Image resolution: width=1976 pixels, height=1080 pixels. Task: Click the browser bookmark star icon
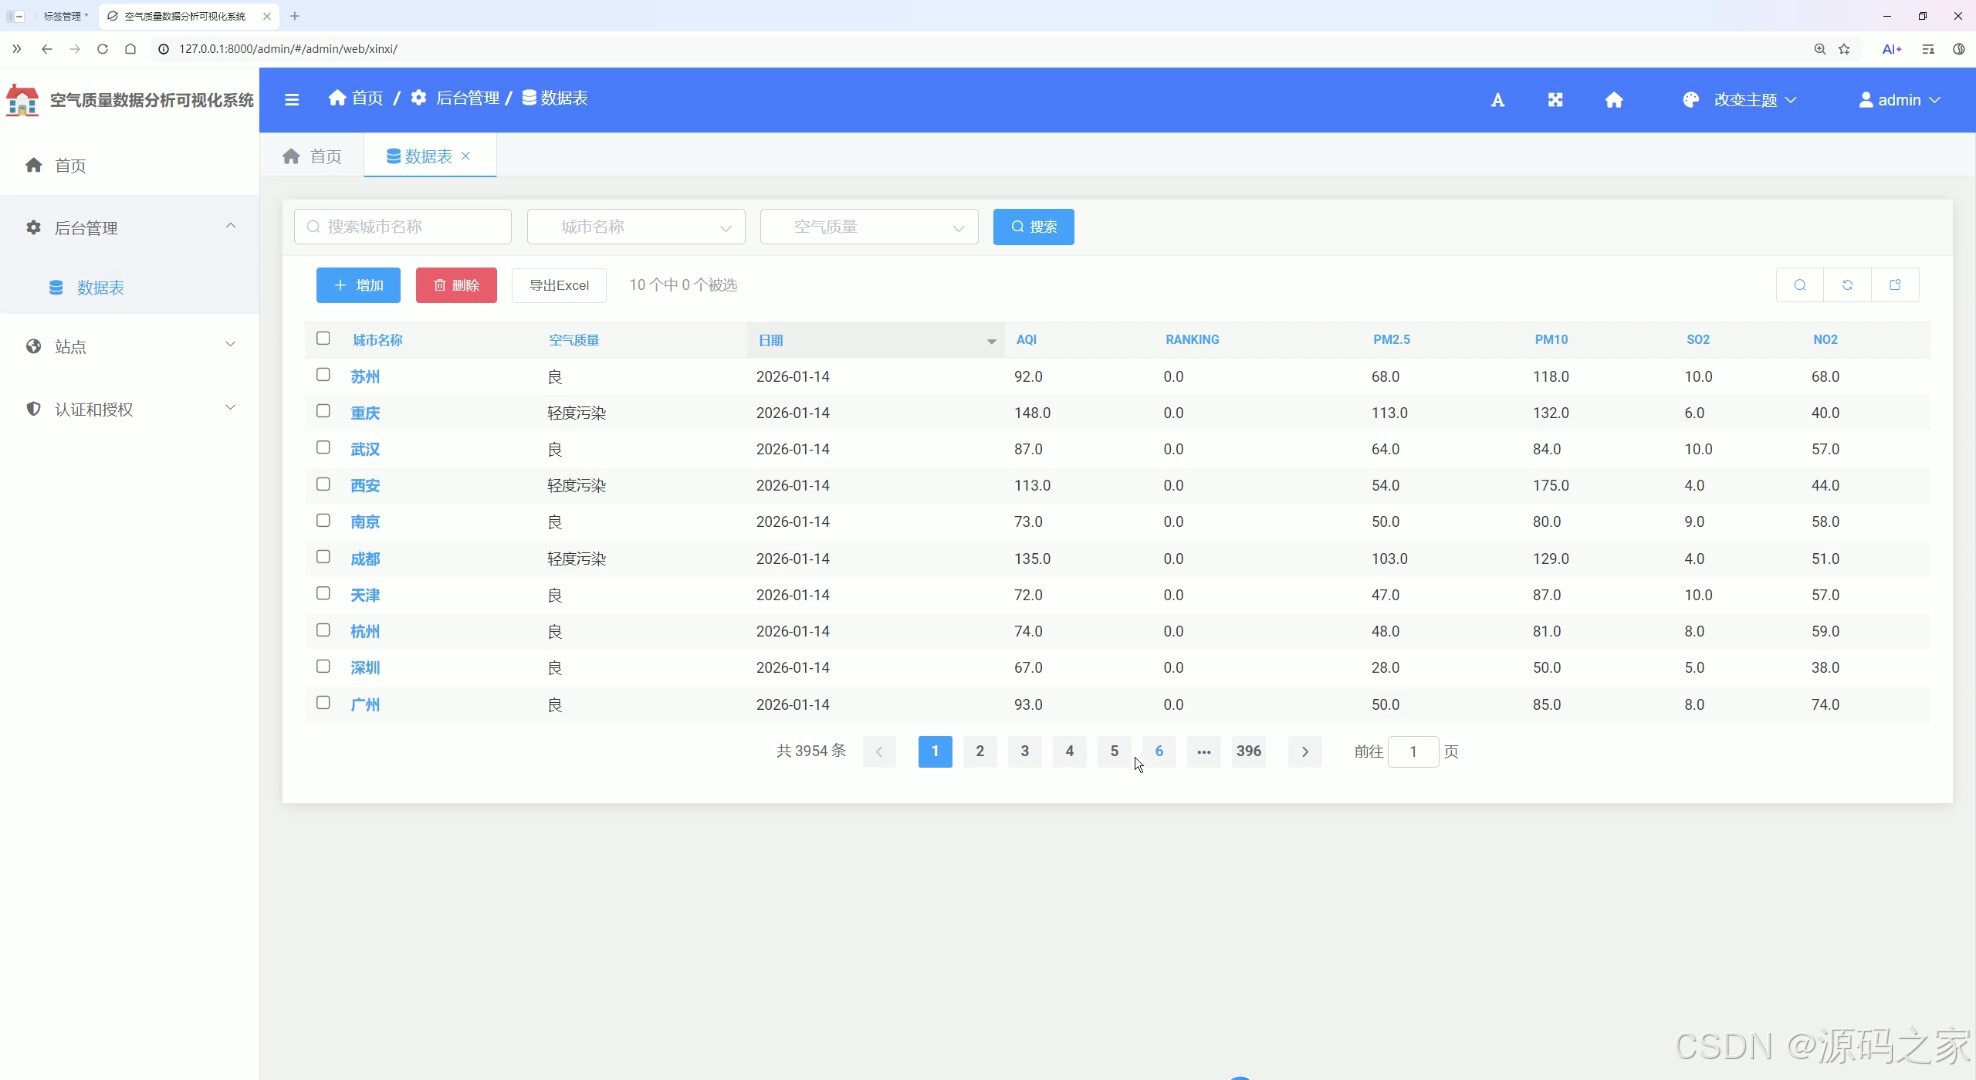(1844, 49)
